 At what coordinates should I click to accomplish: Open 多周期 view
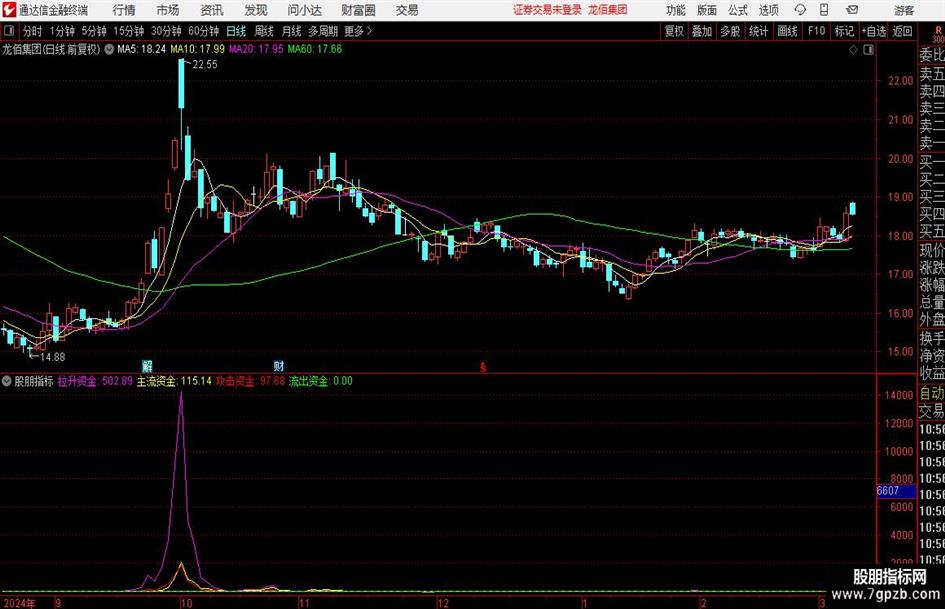[x=323, y=31]
